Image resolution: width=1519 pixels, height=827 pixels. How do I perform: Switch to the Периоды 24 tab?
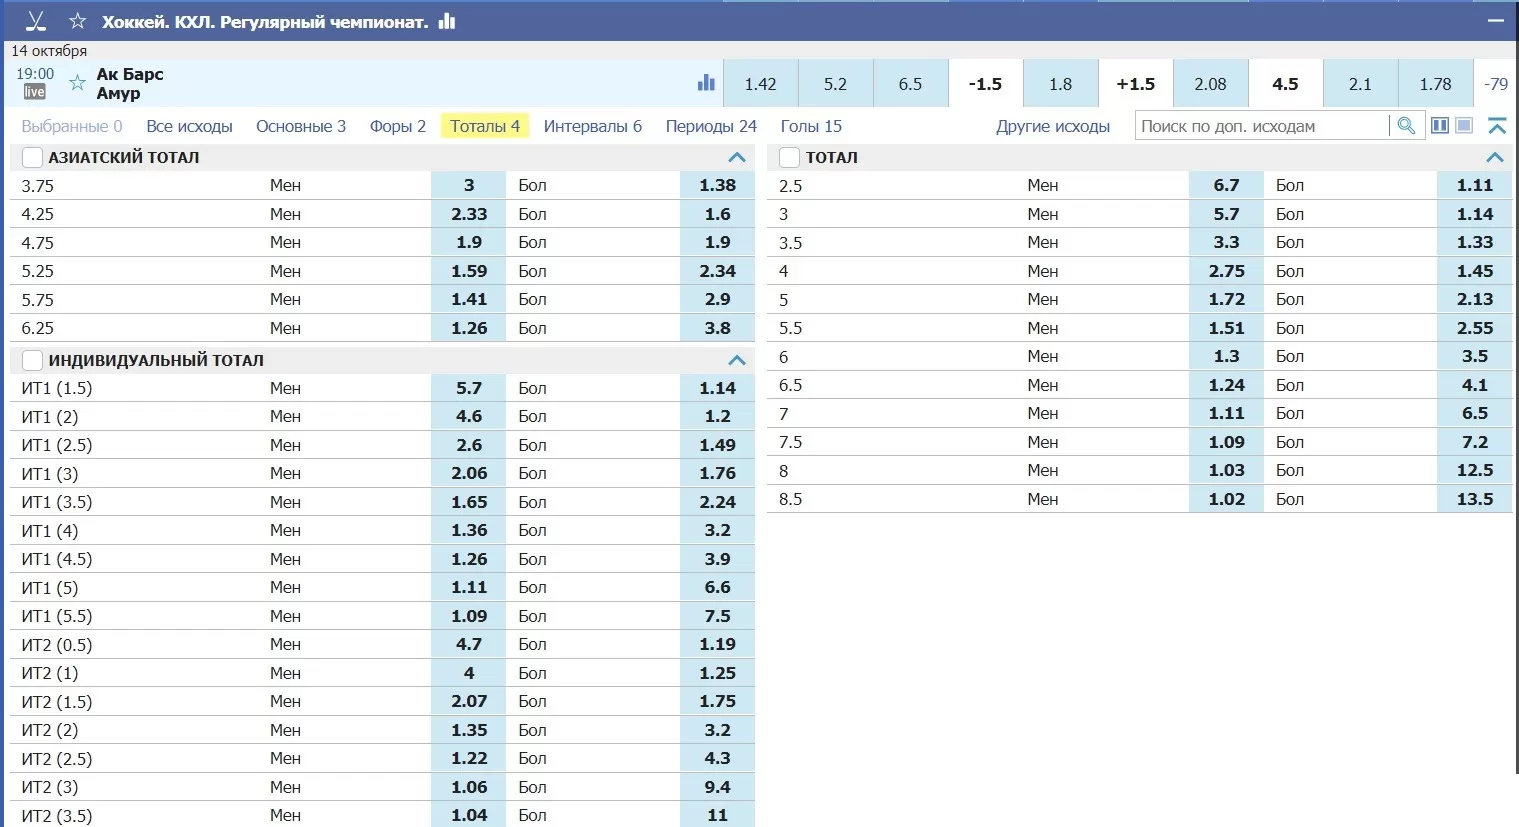point(711,126)
